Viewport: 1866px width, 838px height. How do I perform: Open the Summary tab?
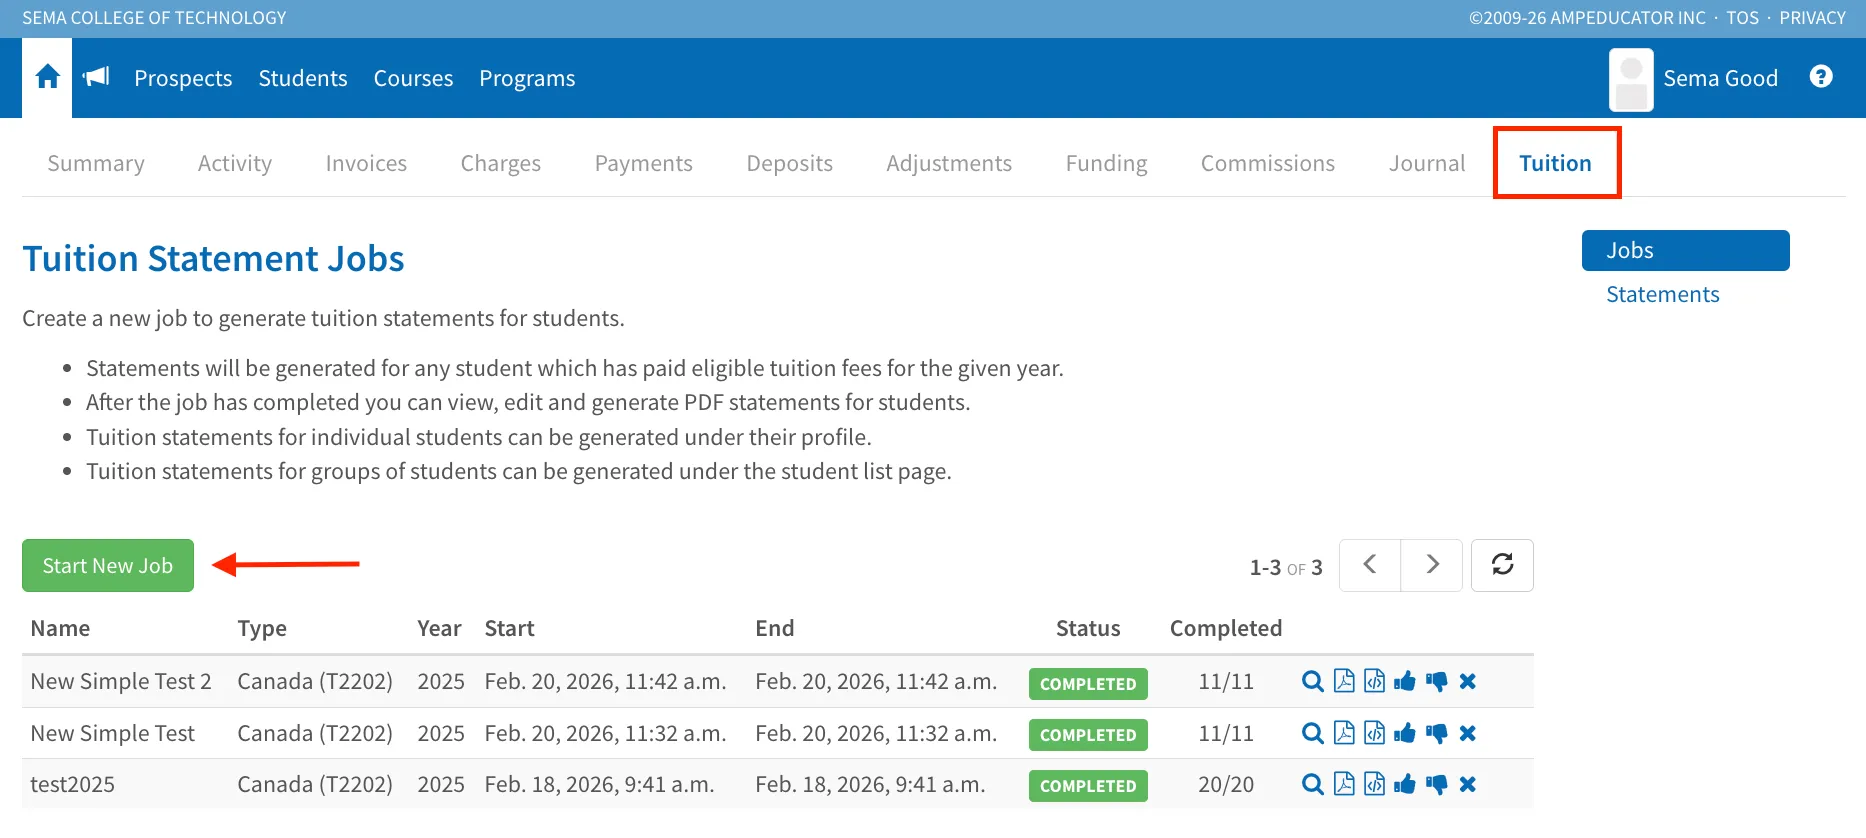pyautogui.click(x=96, y=163)
